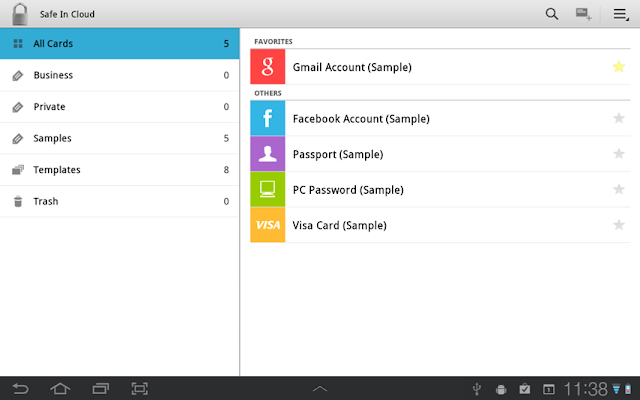Select the Business label

click(120, 75)
